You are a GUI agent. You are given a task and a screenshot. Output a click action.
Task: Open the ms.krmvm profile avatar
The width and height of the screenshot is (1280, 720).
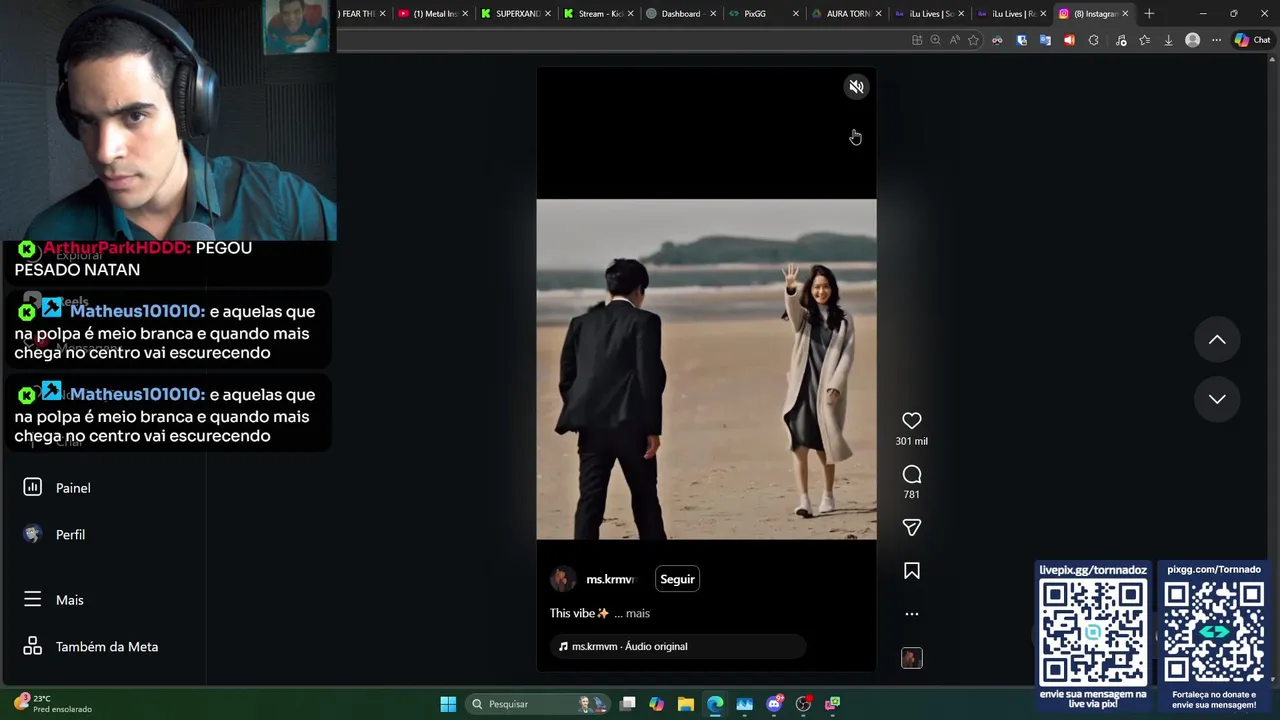563,579
